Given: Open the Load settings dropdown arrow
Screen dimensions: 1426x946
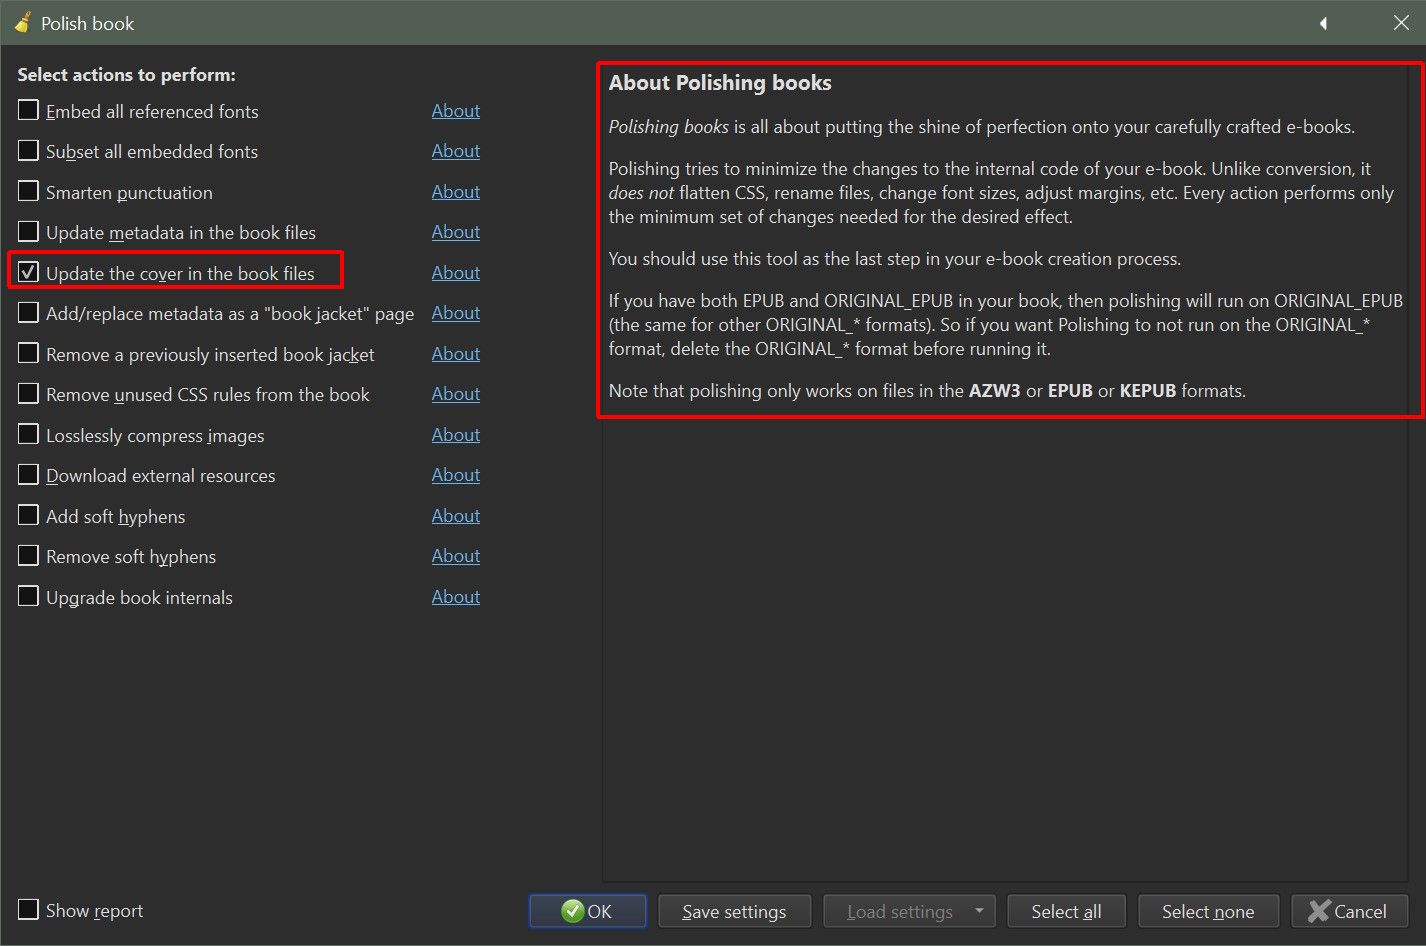Looking at the screenshot, I should 979,911.
